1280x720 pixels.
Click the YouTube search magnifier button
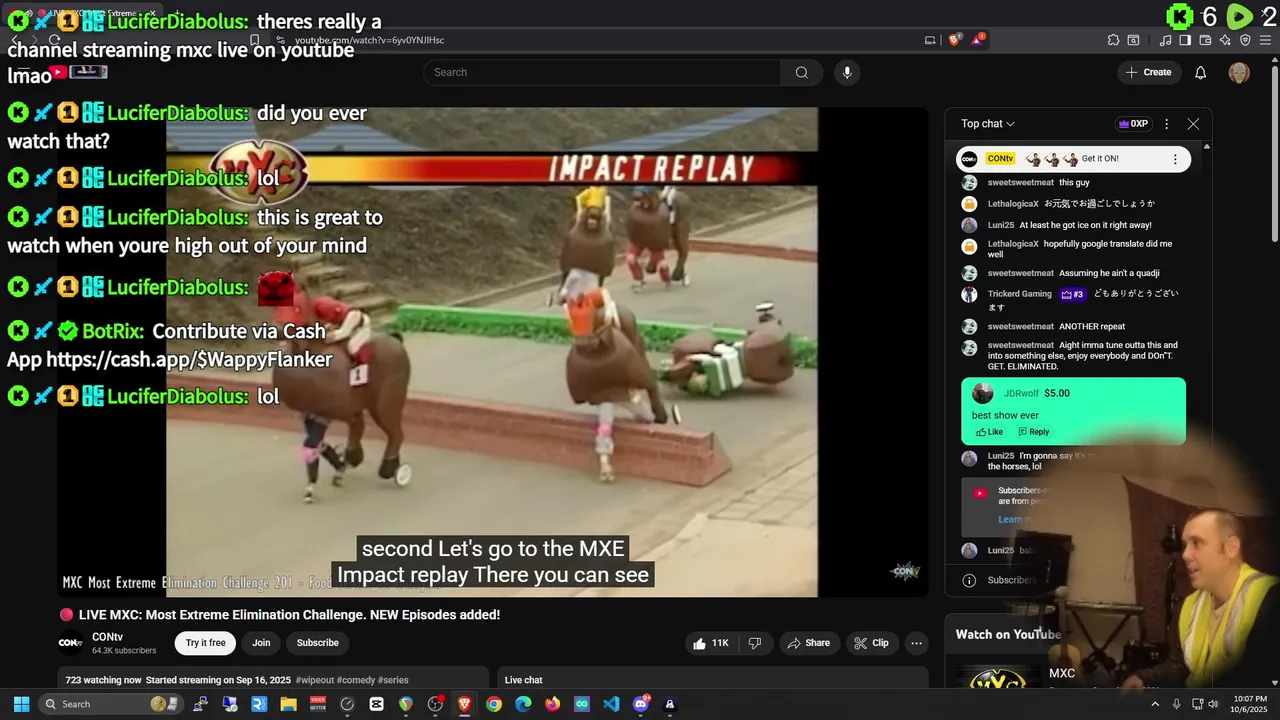802,72
